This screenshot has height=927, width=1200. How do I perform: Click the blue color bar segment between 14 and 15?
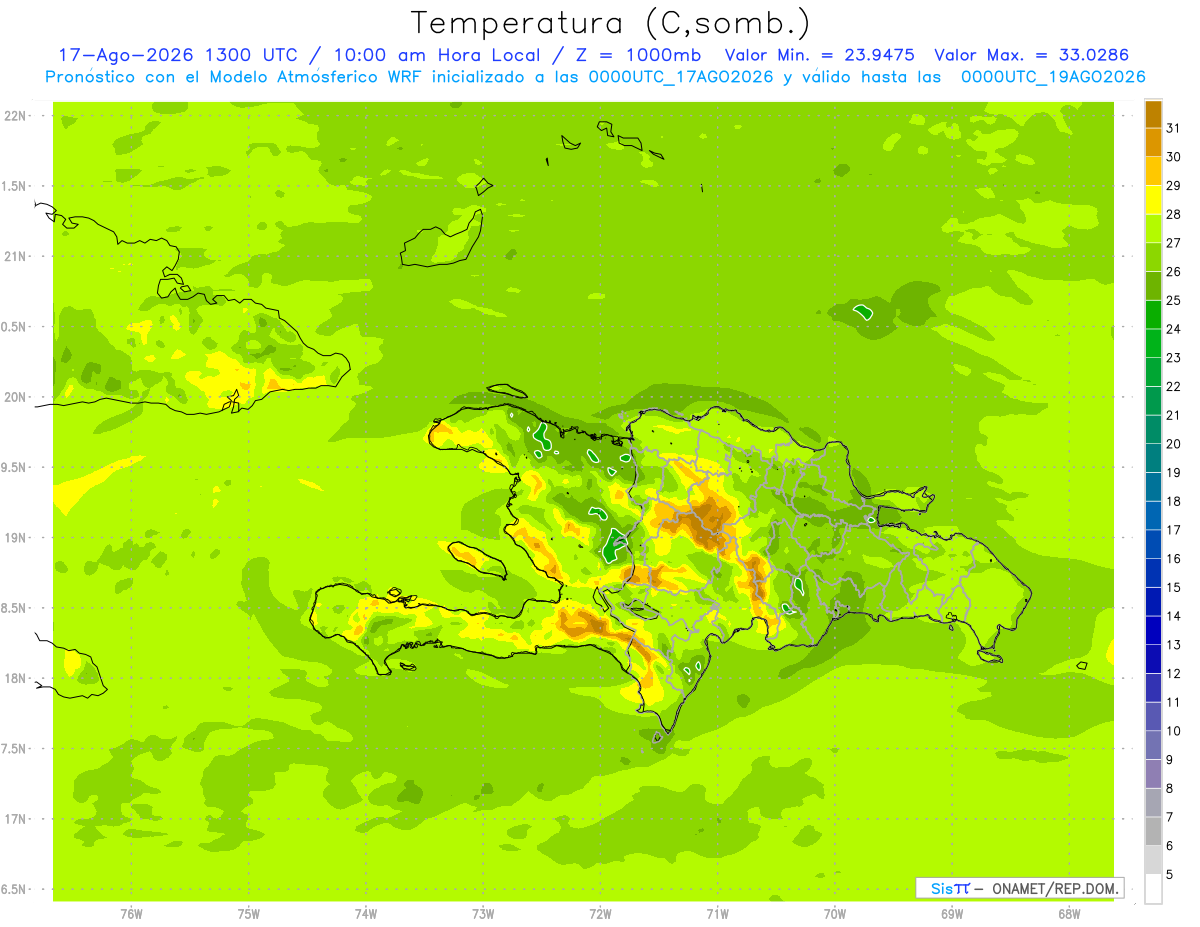(1153, 602)
